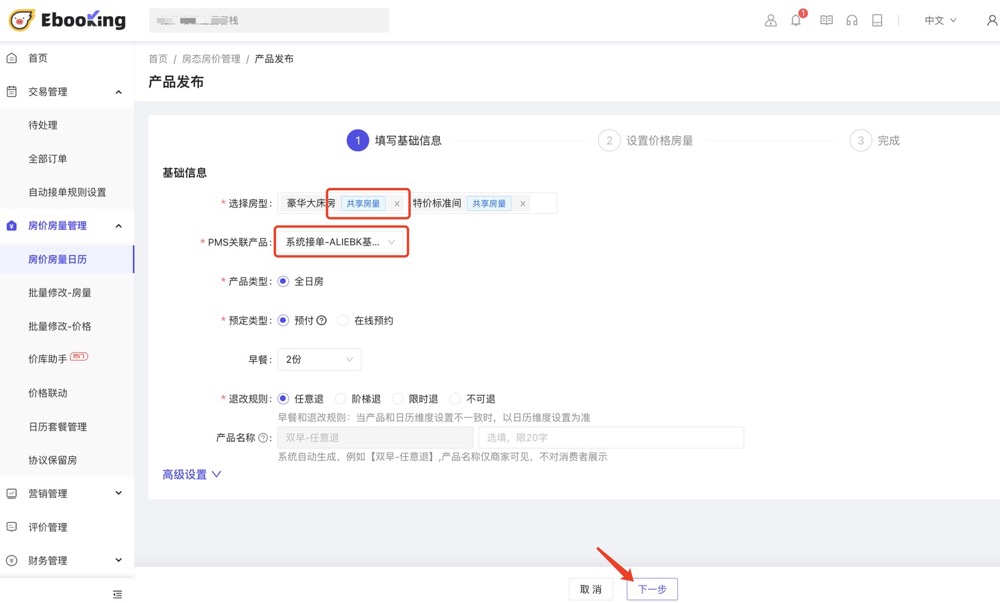Go to 全部订单 in sidebar
This screenshot has height=603, width=1000.
[48, 159]
